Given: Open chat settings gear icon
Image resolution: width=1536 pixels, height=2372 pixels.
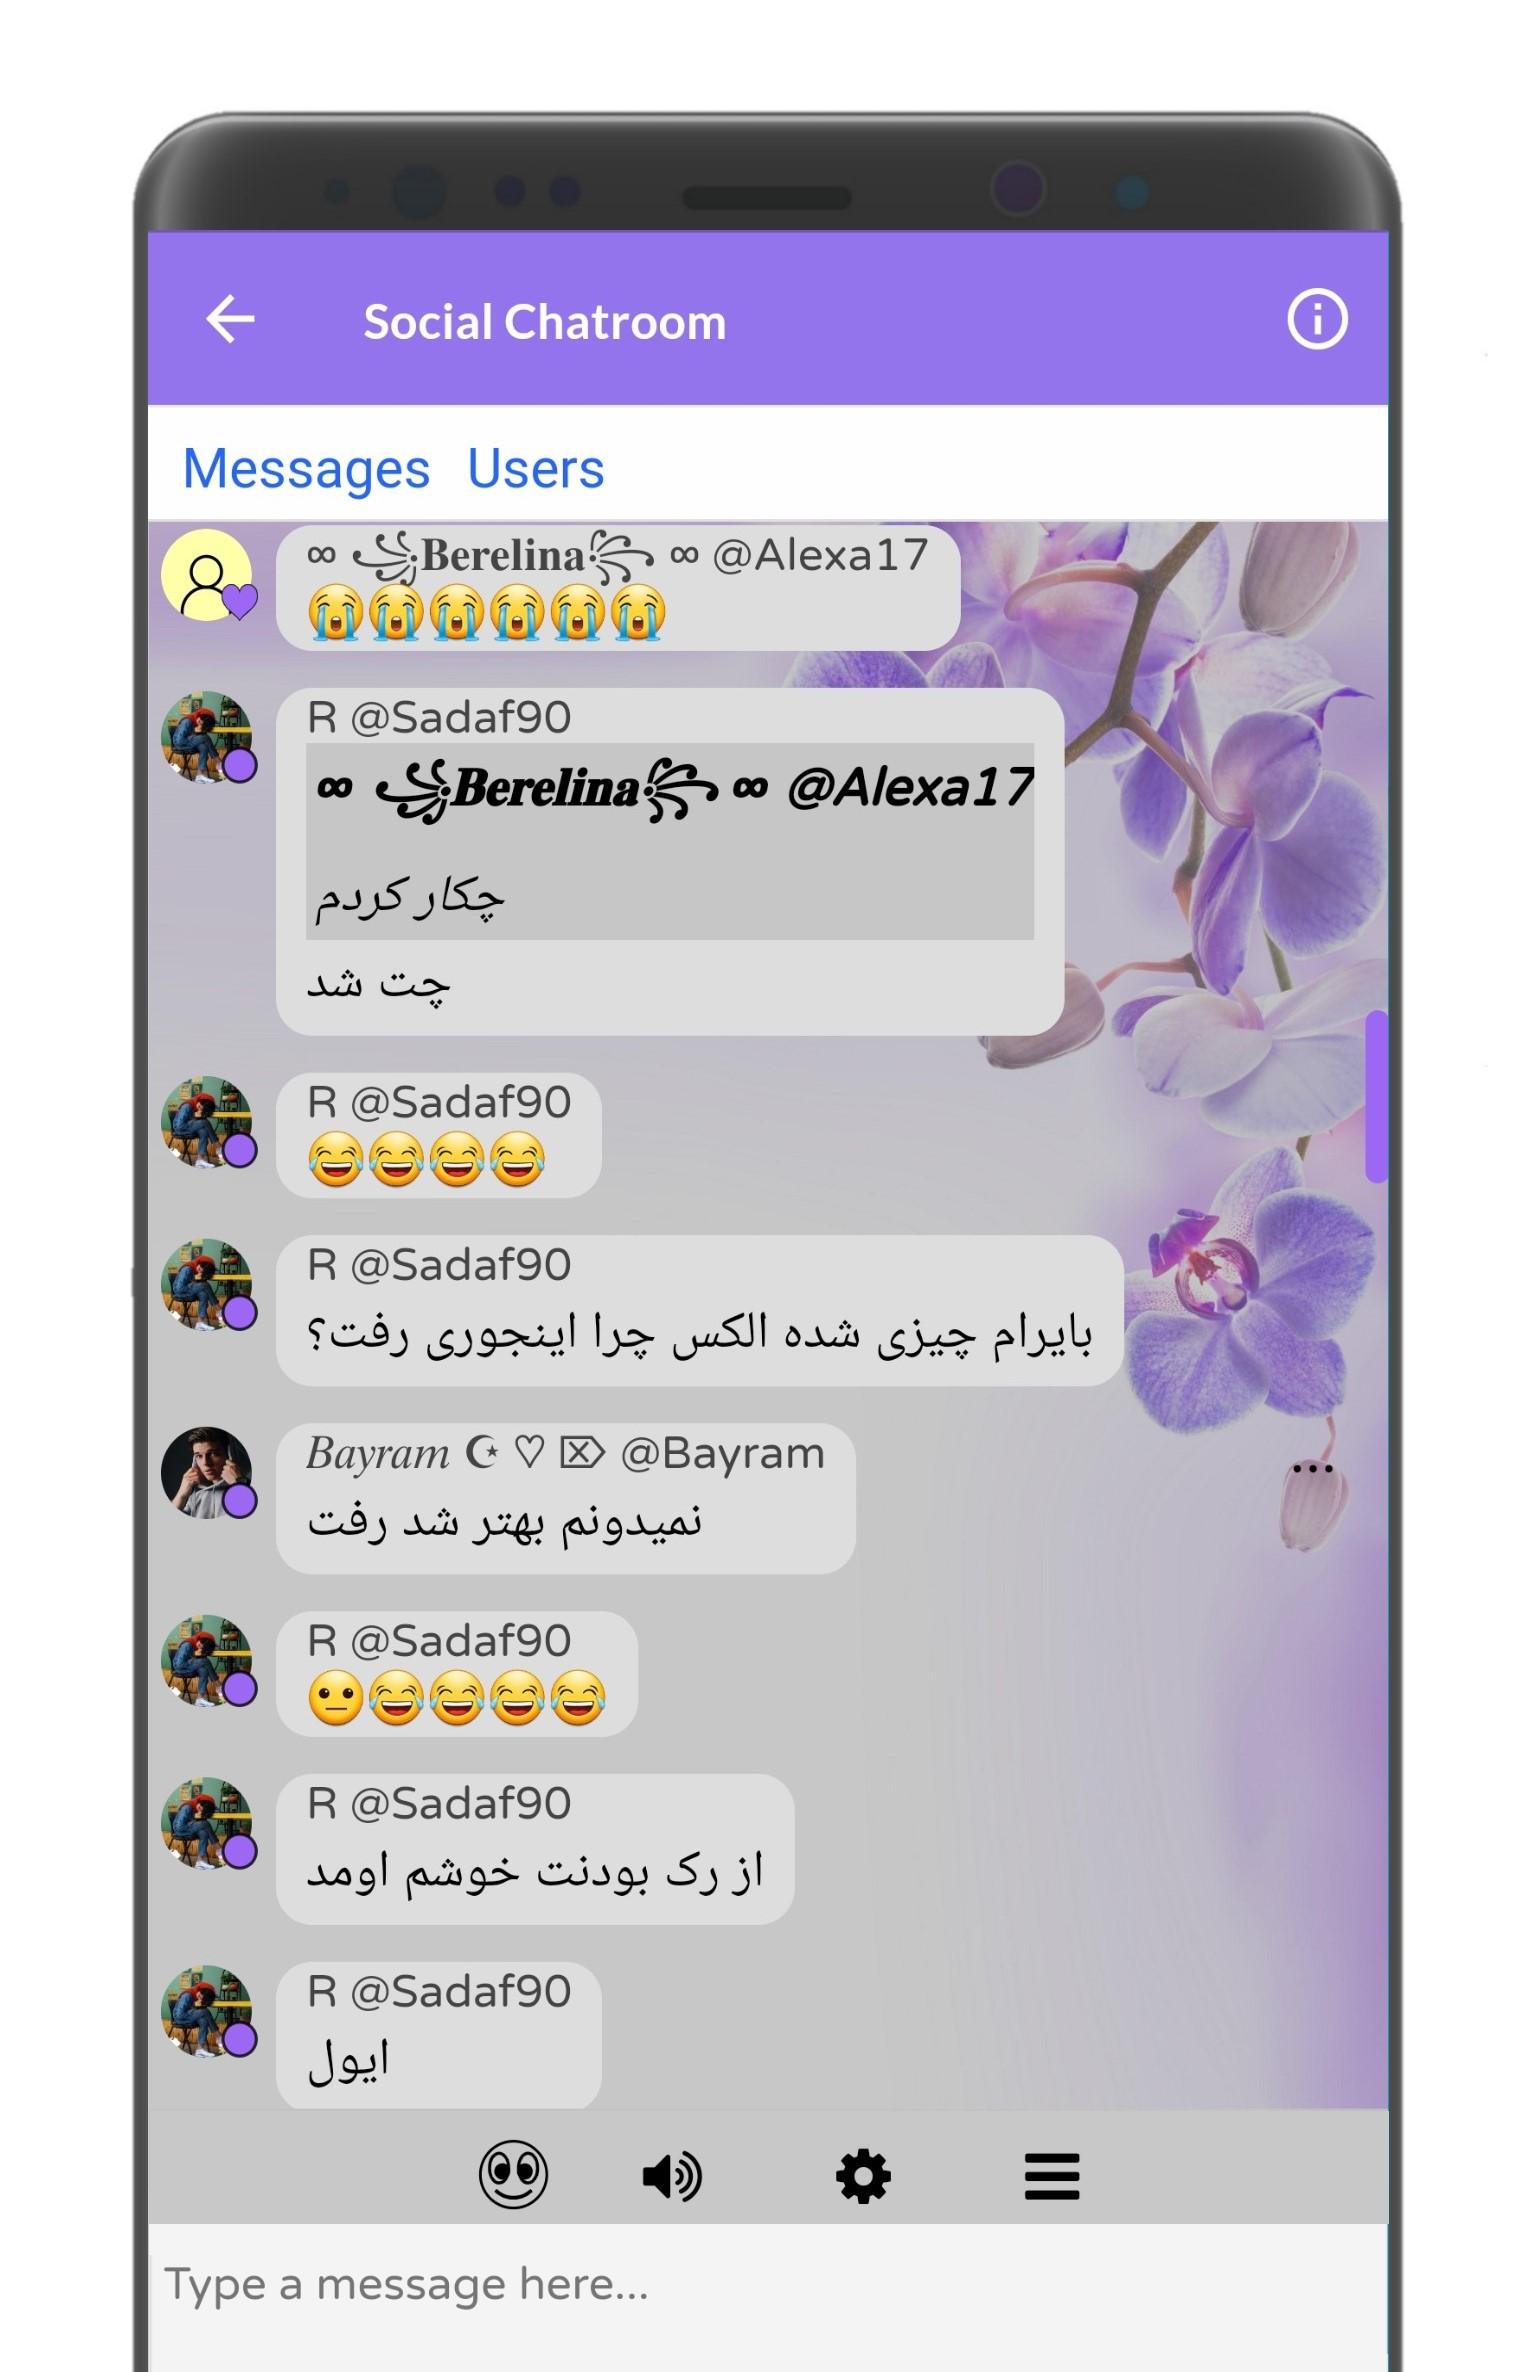Looking at the screenshot, I should tap(863, 2177).
